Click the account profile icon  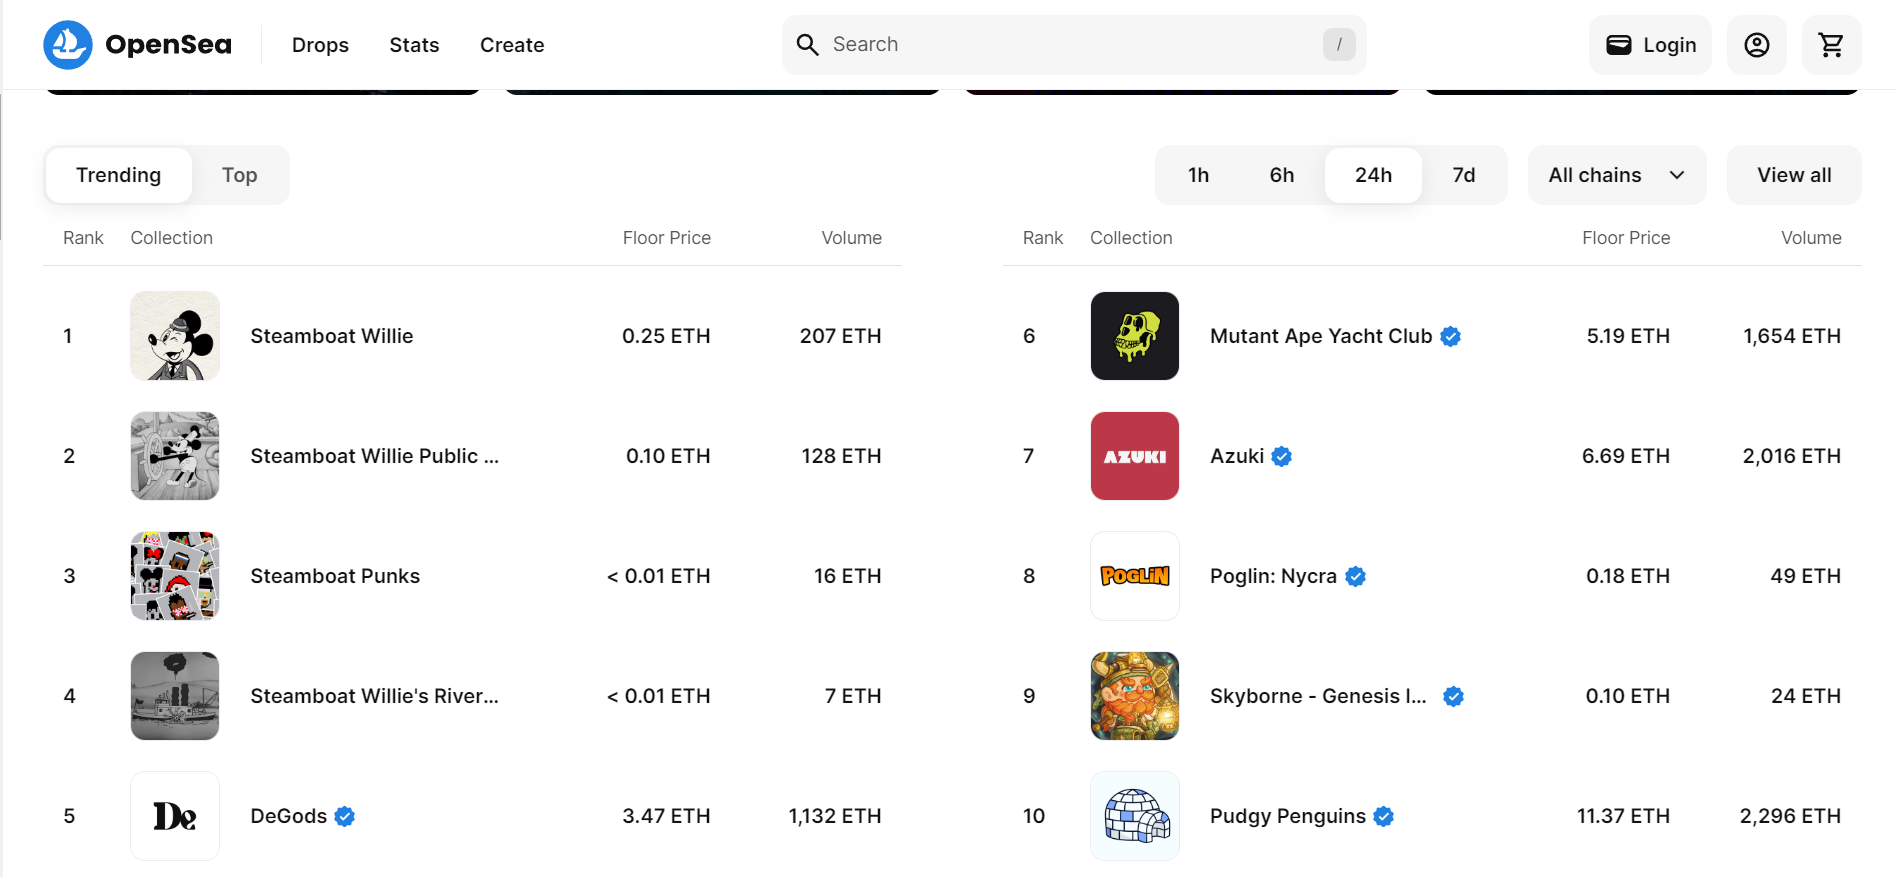(x=1756, y=45)
